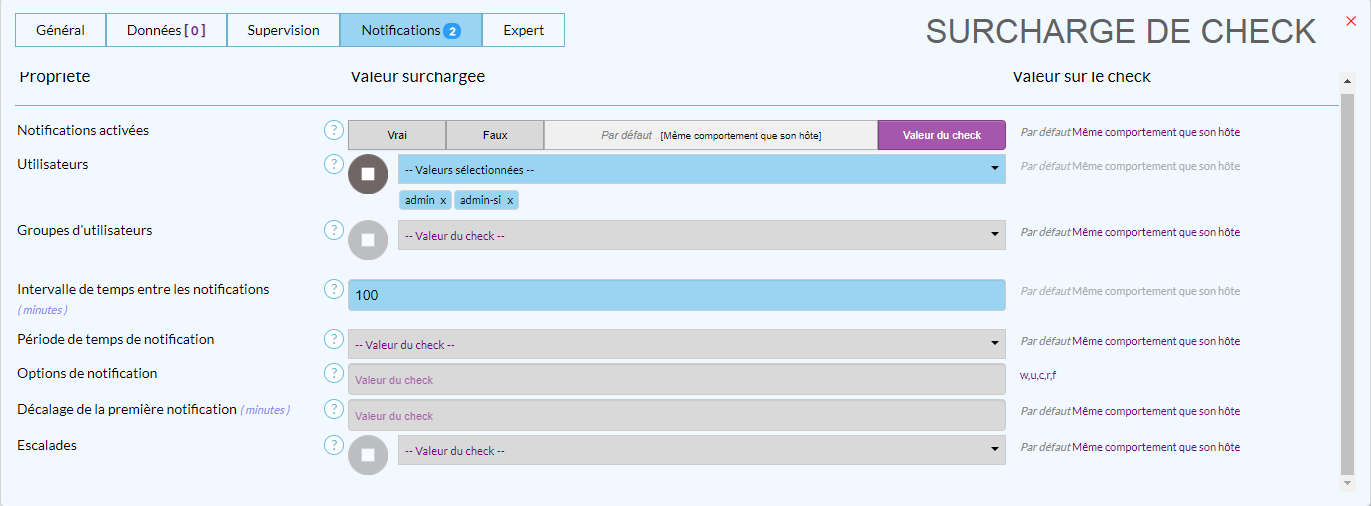Toggle the round Groupes d'utilisateurs button
This screenshot has height=506, width=1371.
[368, 240]
